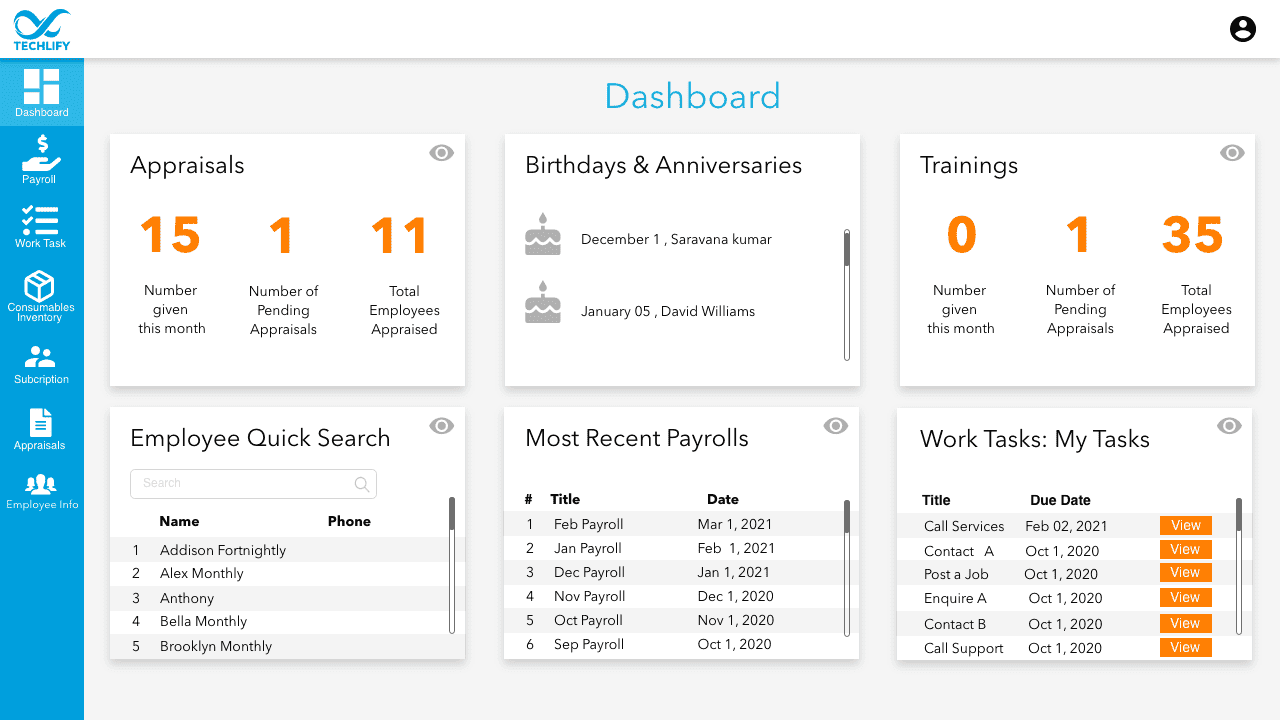Select the Sep Payroll row
Screen dimensions: 1280x720
(x=681, y=644)
